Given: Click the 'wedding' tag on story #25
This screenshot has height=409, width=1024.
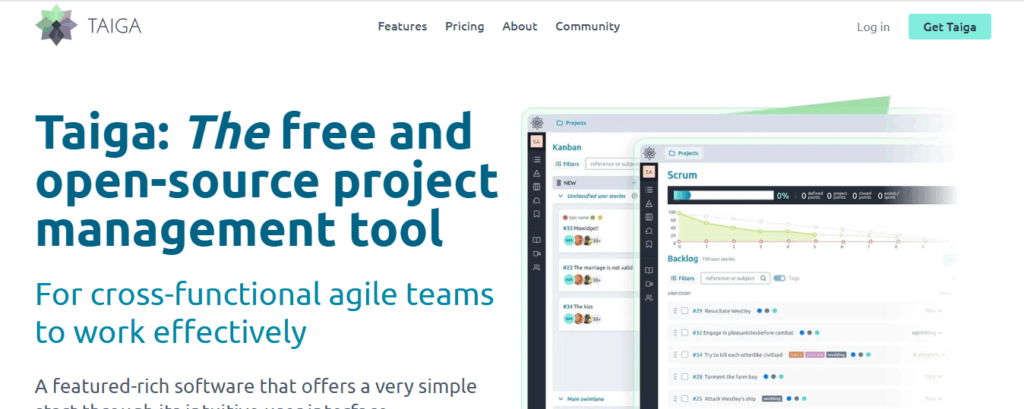Looking at the screenshot, I should (772, 399).
